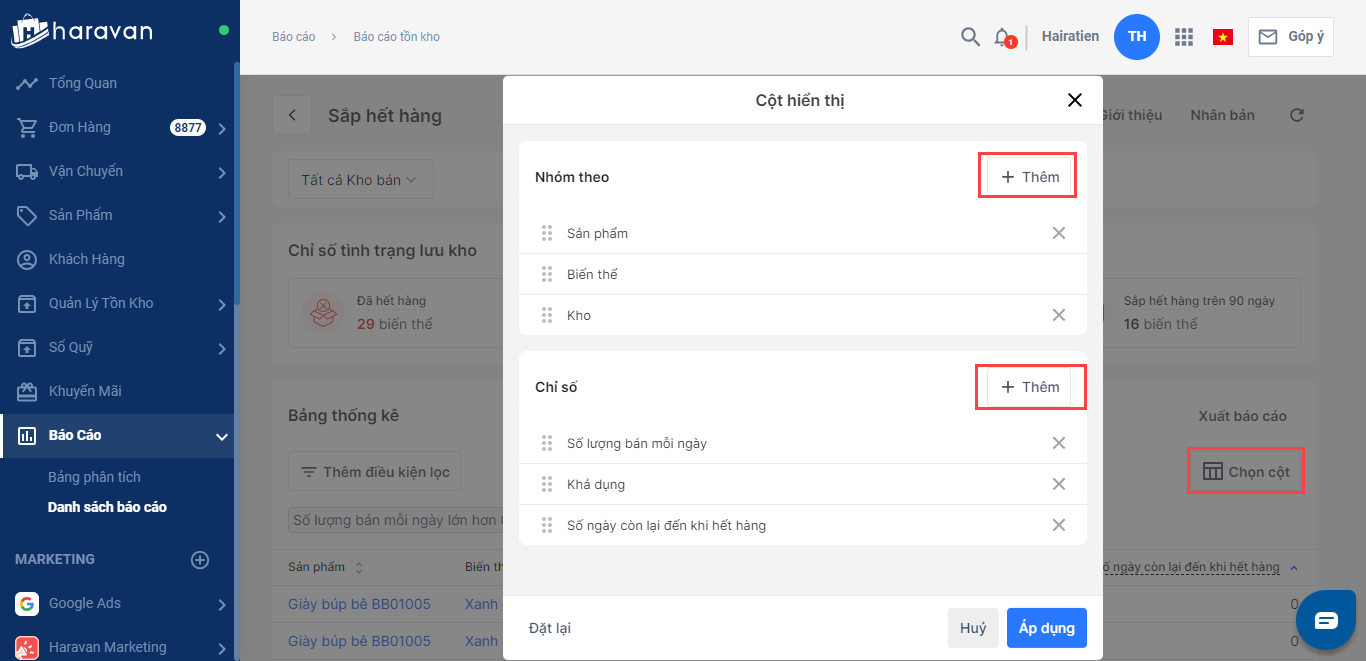Open TH user avatar menu

1137,37
